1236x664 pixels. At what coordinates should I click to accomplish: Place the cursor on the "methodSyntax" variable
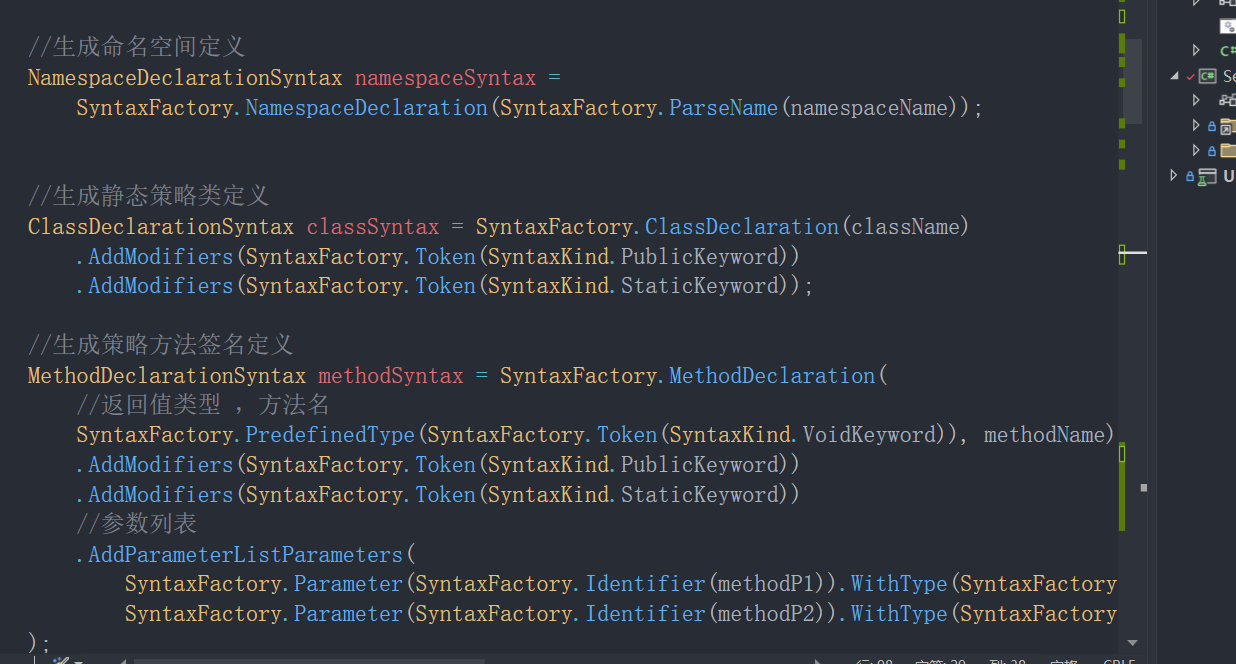point(390,375)
